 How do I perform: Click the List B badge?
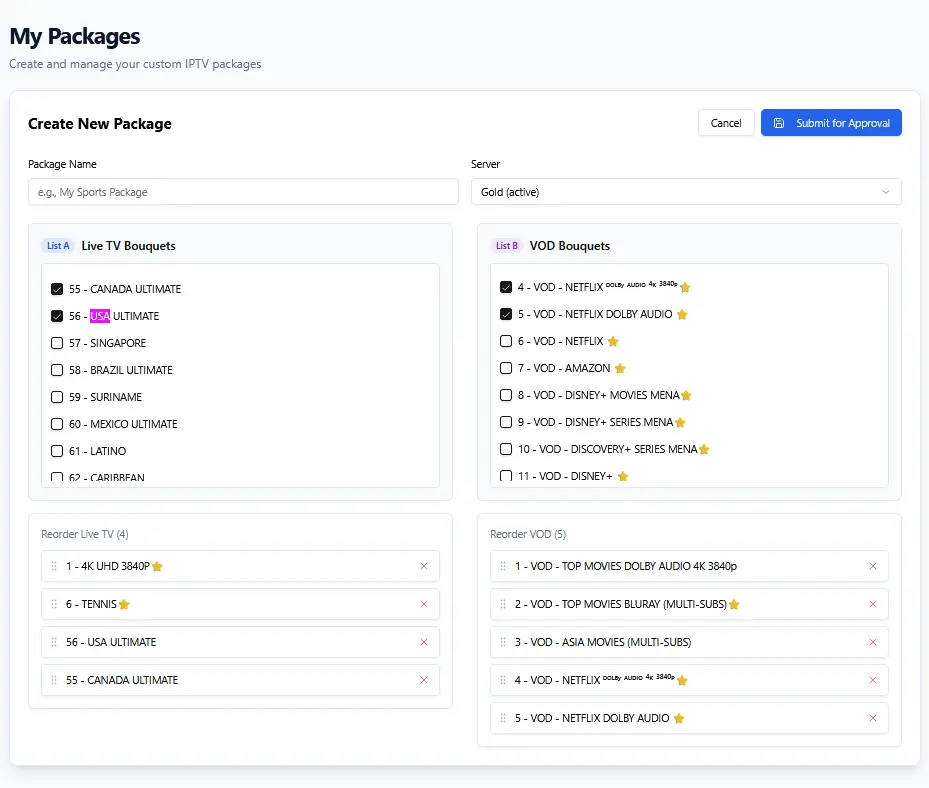click(x=507, y=246)
